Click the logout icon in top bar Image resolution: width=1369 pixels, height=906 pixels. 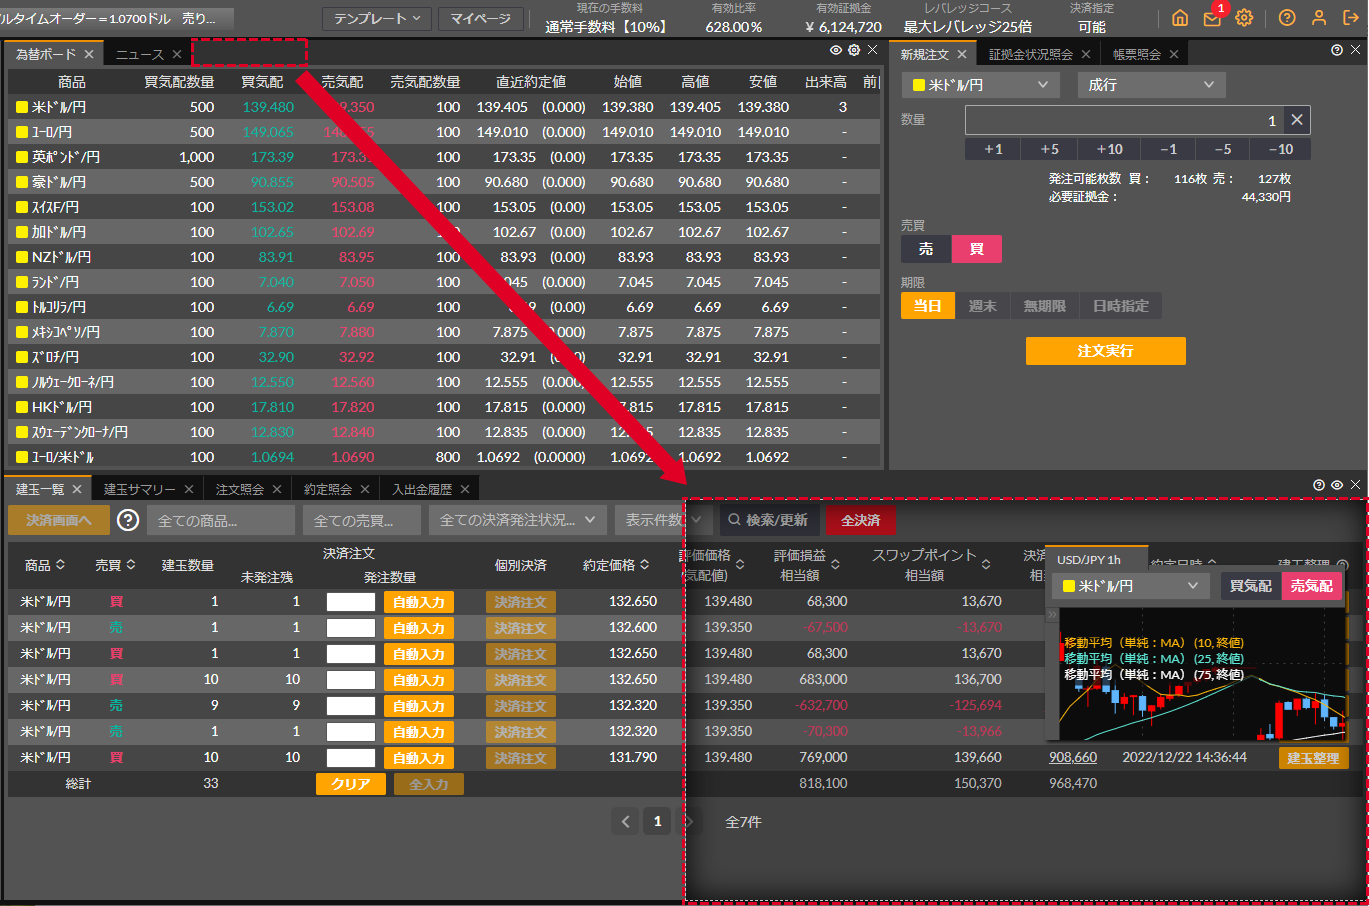click(x=1350, y=18)
